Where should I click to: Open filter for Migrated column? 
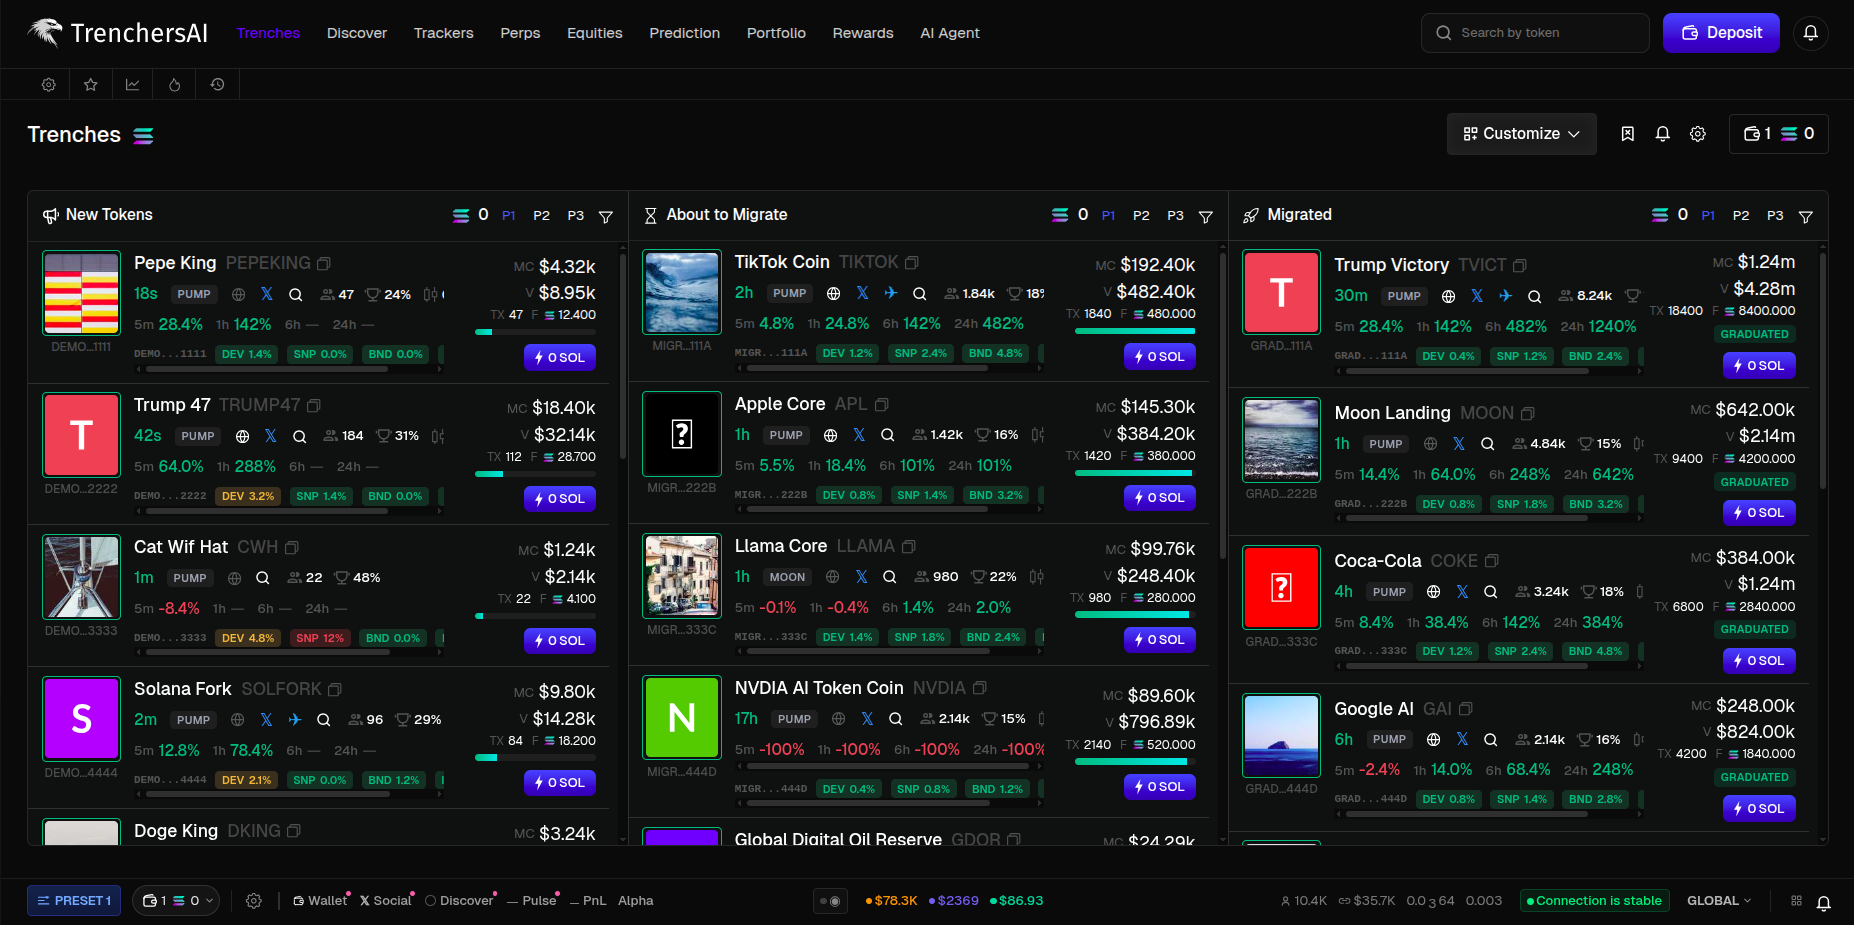point(1805,216)
